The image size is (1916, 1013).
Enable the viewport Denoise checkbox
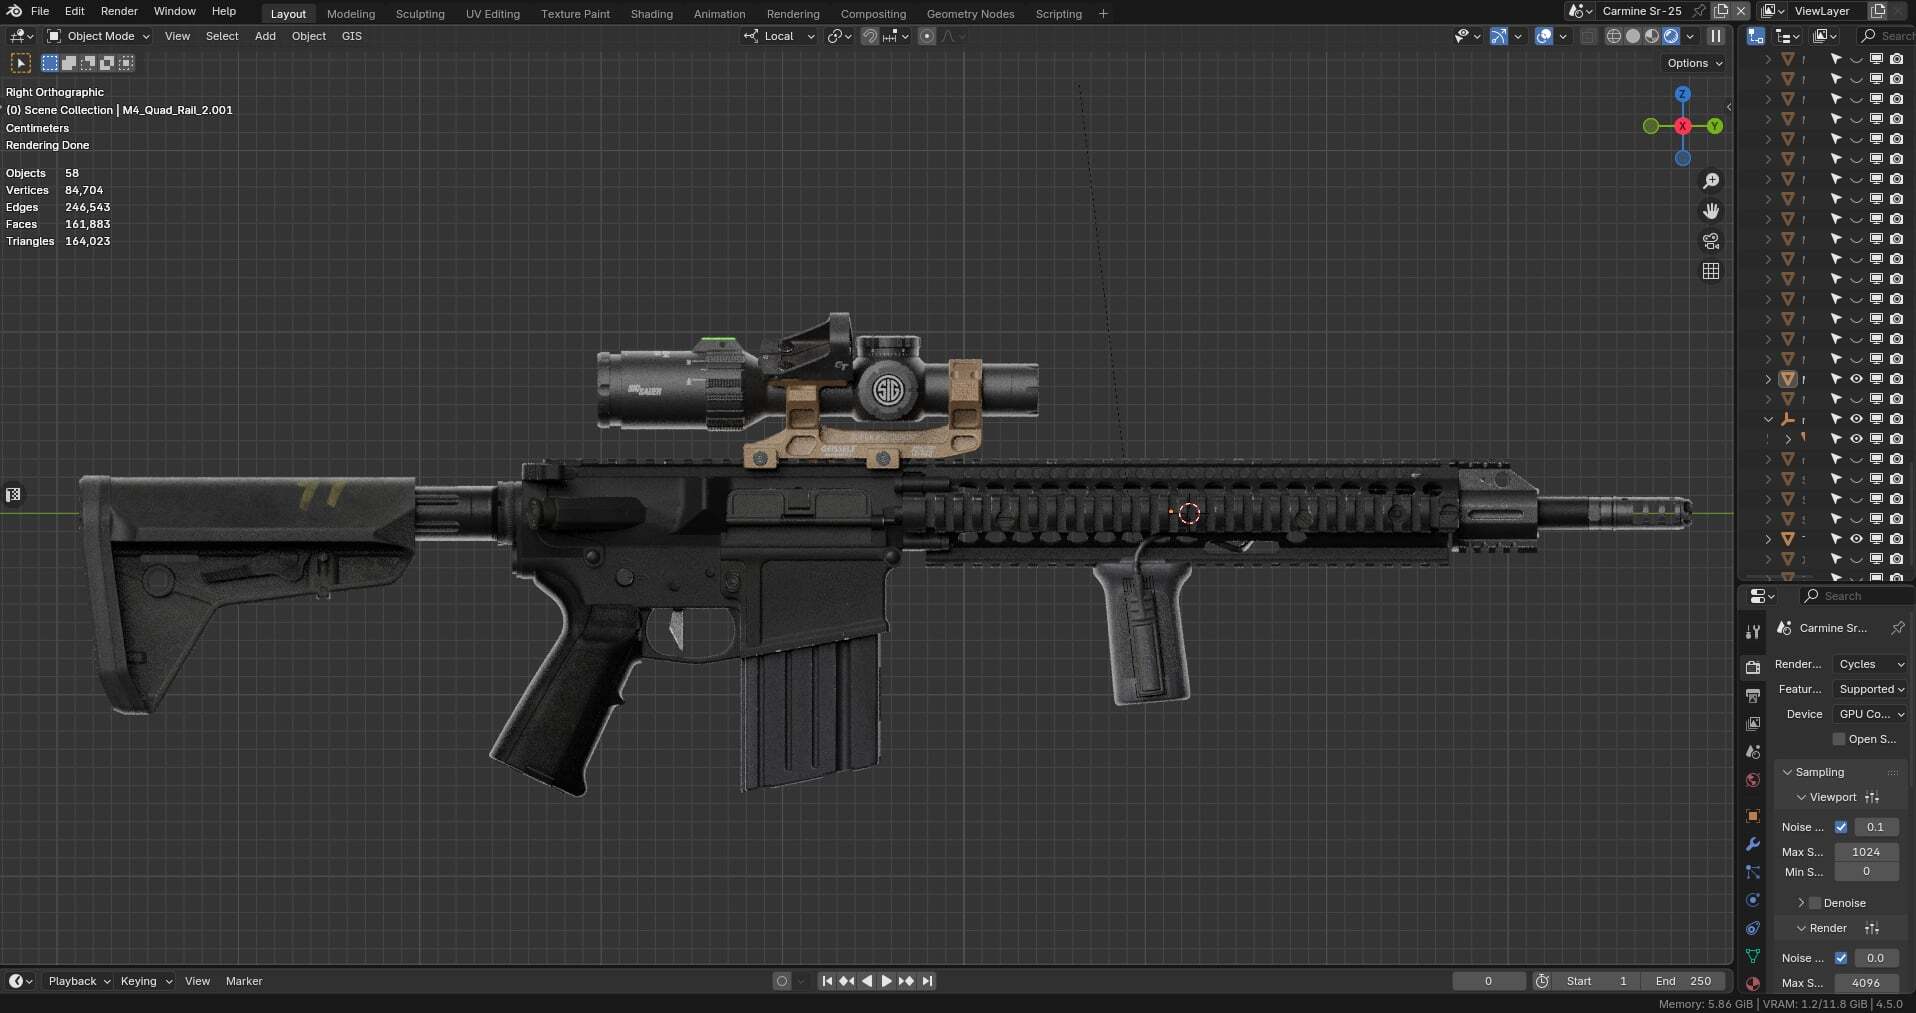click(1816, 903)
